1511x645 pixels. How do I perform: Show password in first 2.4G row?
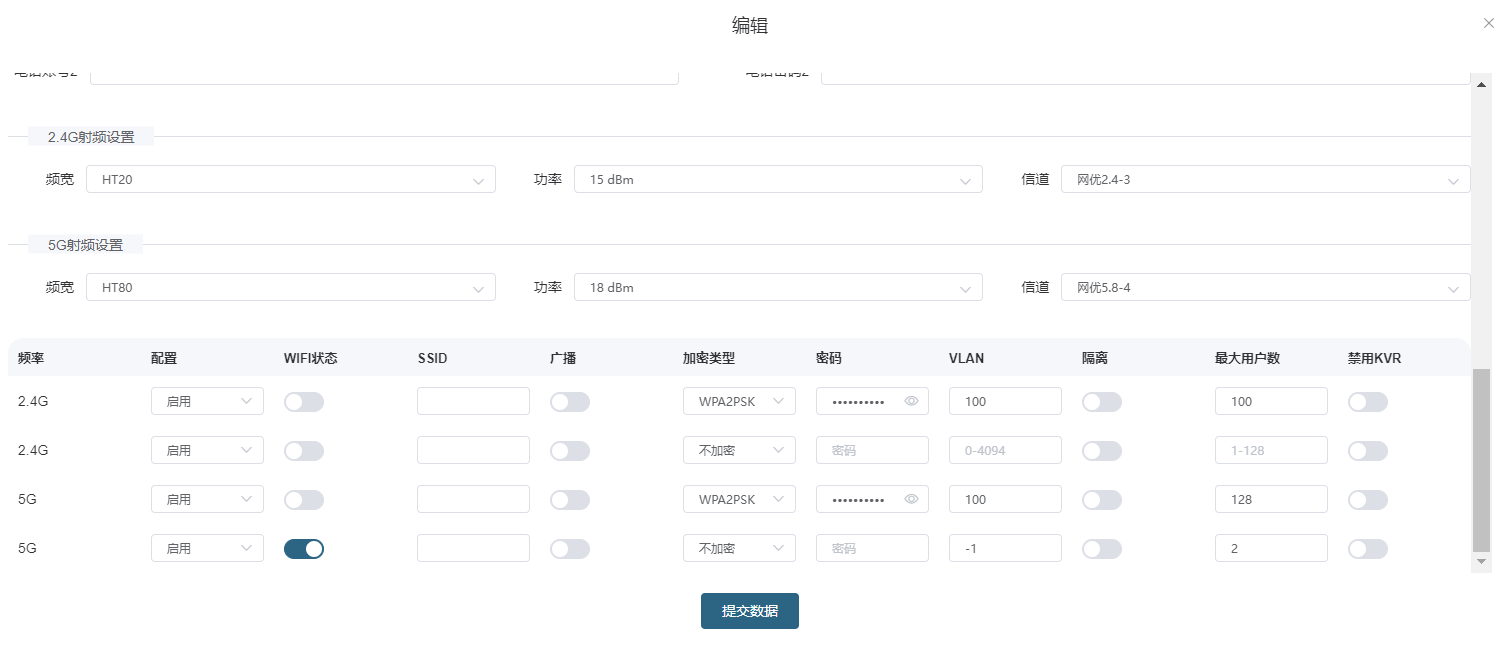(x=911, y=401)
